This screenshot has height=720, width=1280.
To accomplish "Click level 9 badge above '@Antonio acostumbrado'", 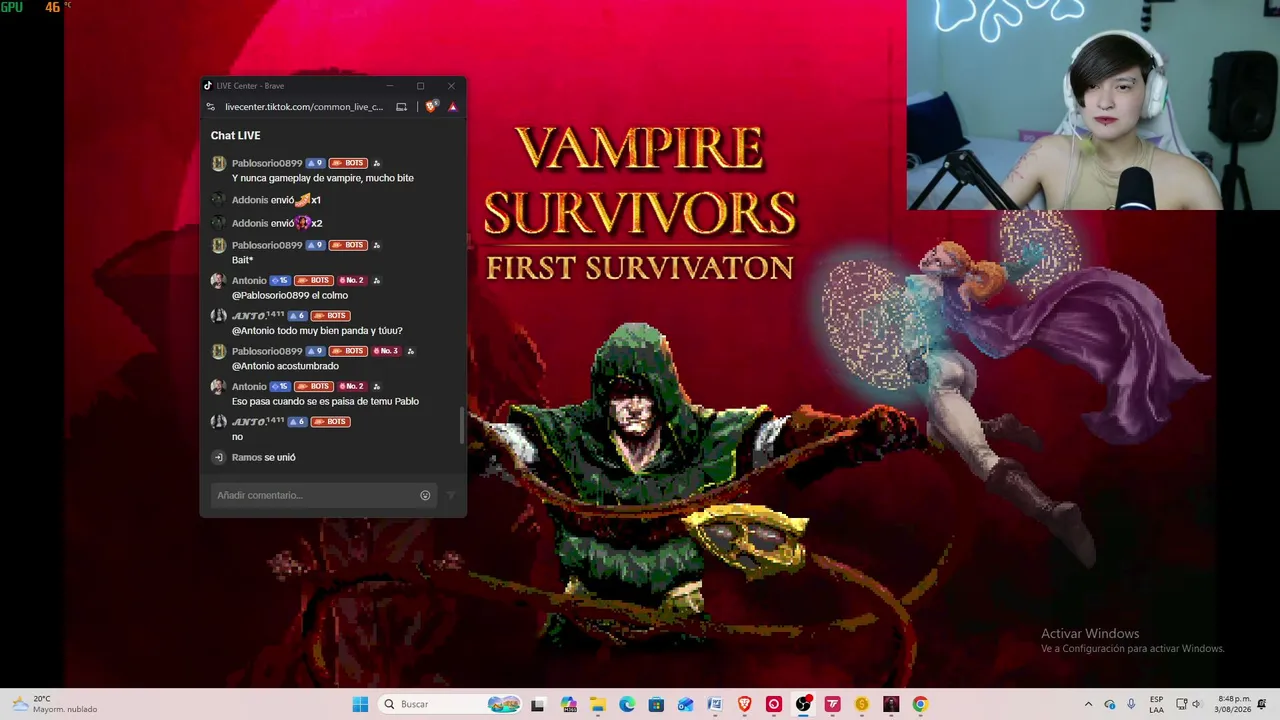I will (315, 351).
